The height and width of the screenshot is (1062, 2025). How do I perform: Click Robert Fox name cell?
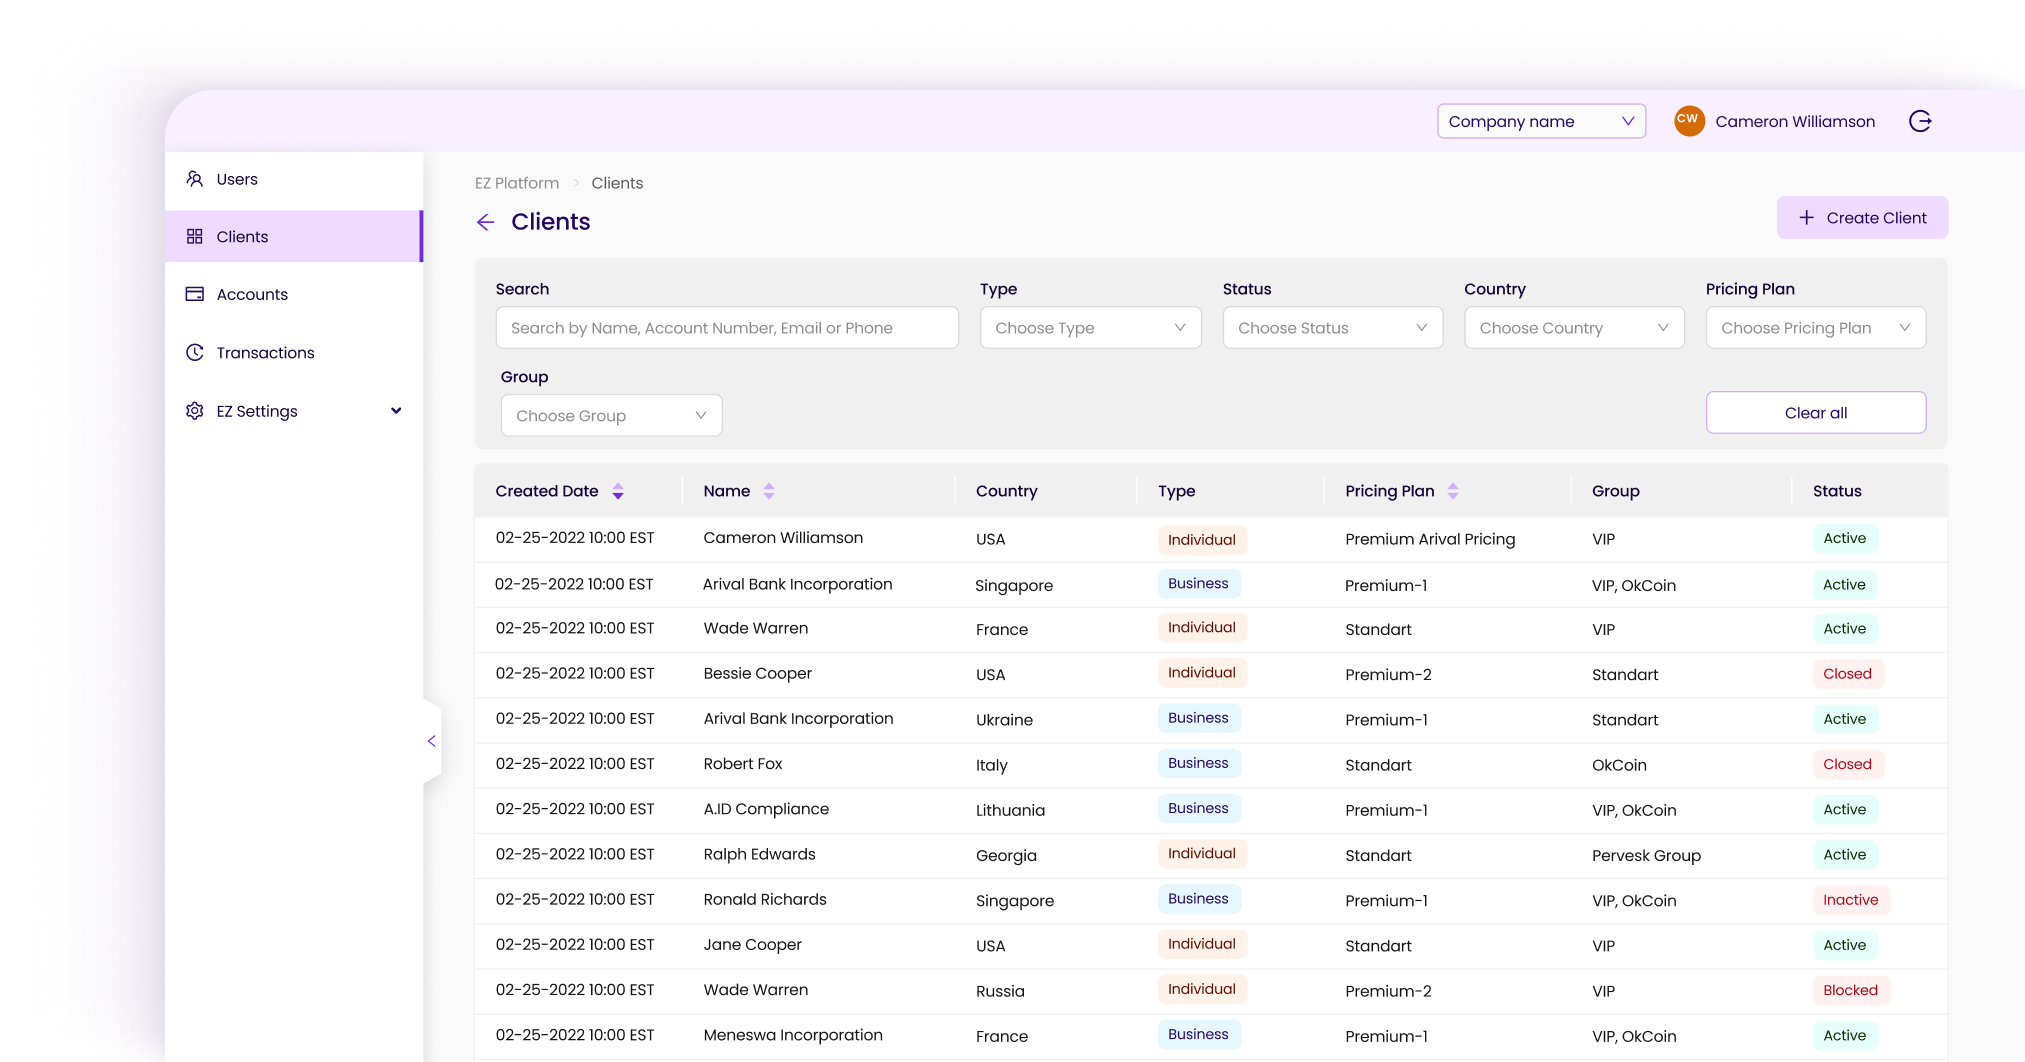(743, 764)
